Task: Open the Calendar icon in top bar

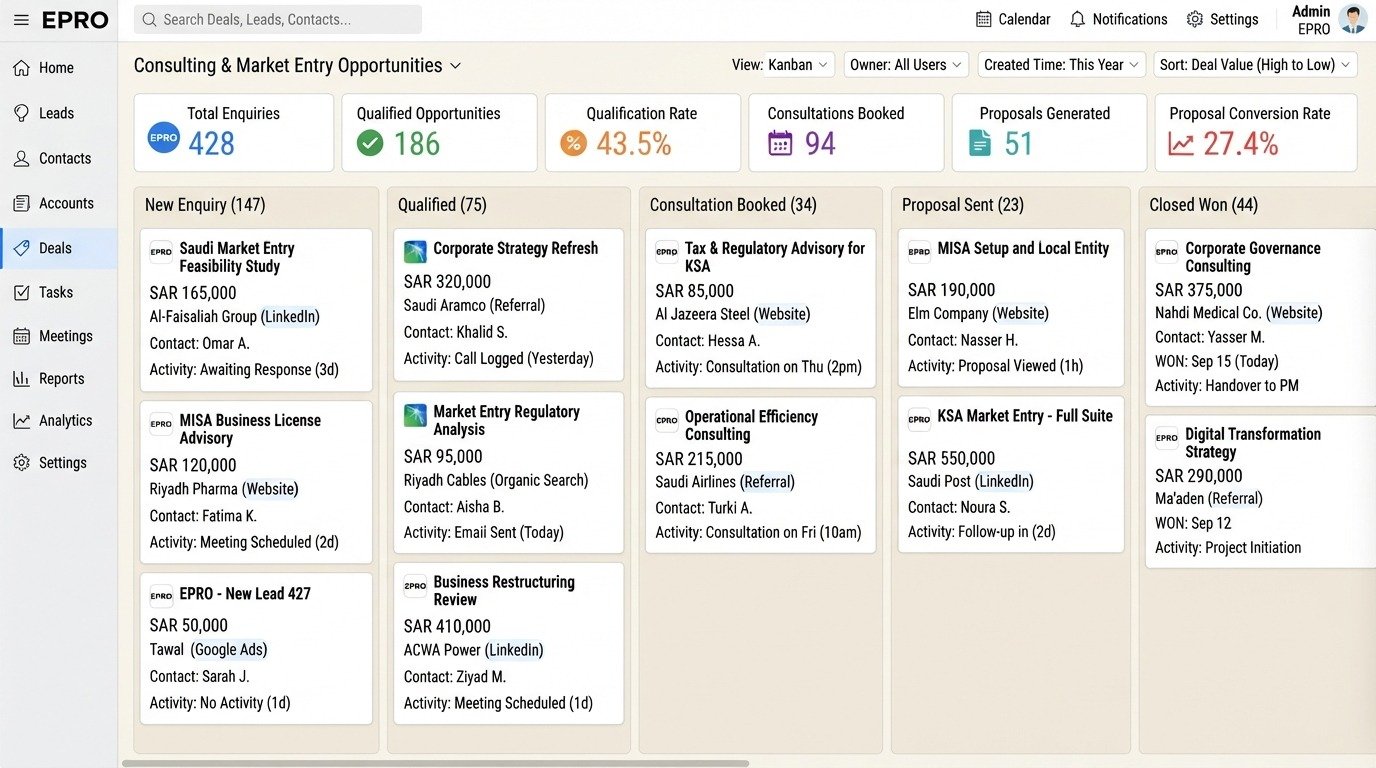Action: tap(984, 20)
